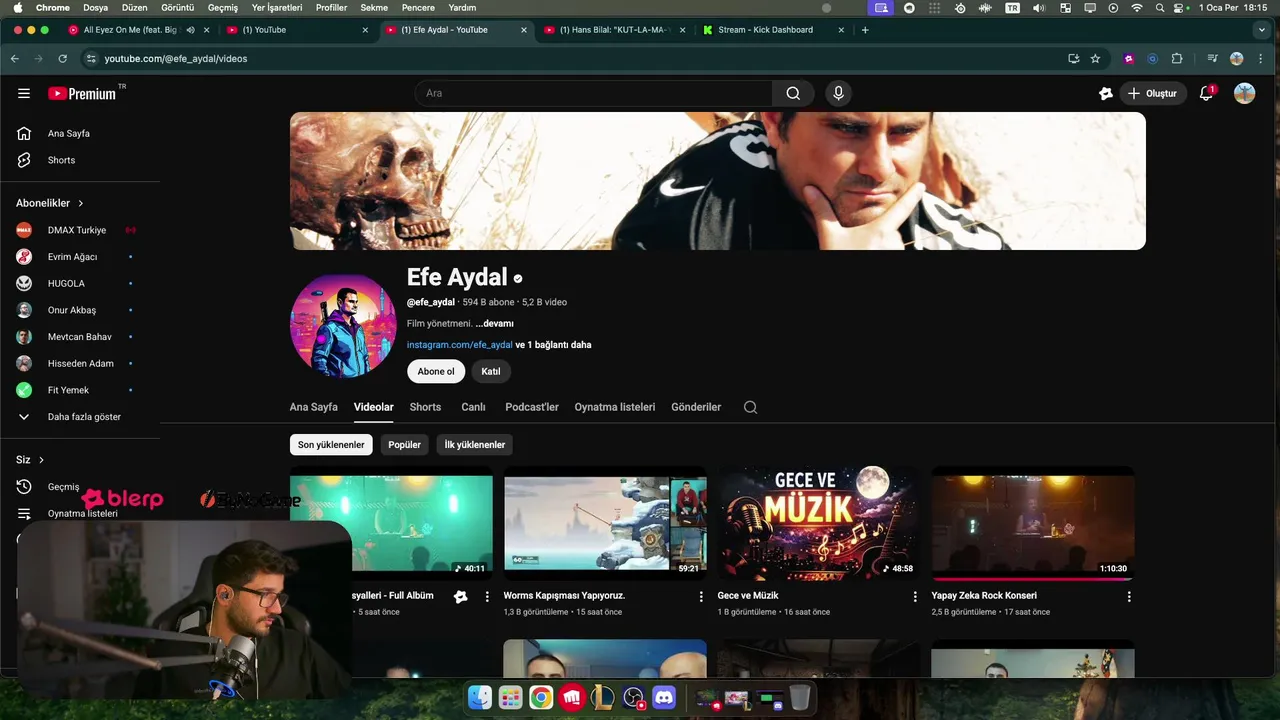The image size is (1280, 720).
Task: Open Riot Client from the Dock
Action: (572, 697)
